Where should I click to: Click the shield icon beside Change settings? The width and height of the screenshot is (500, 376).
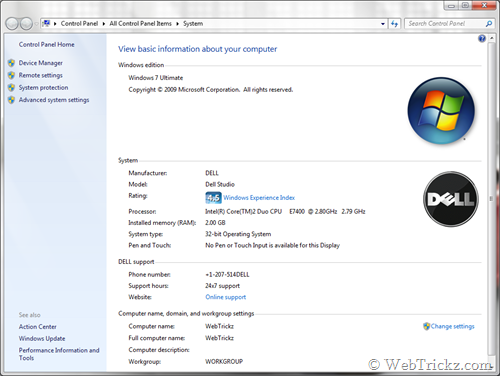pos(426,326)
